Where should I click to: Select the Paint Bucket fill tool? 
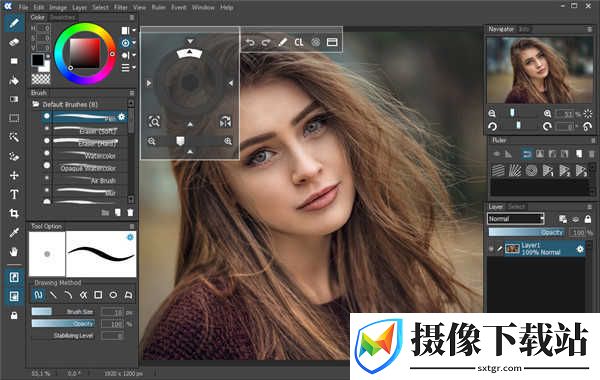tap(14, 80)
